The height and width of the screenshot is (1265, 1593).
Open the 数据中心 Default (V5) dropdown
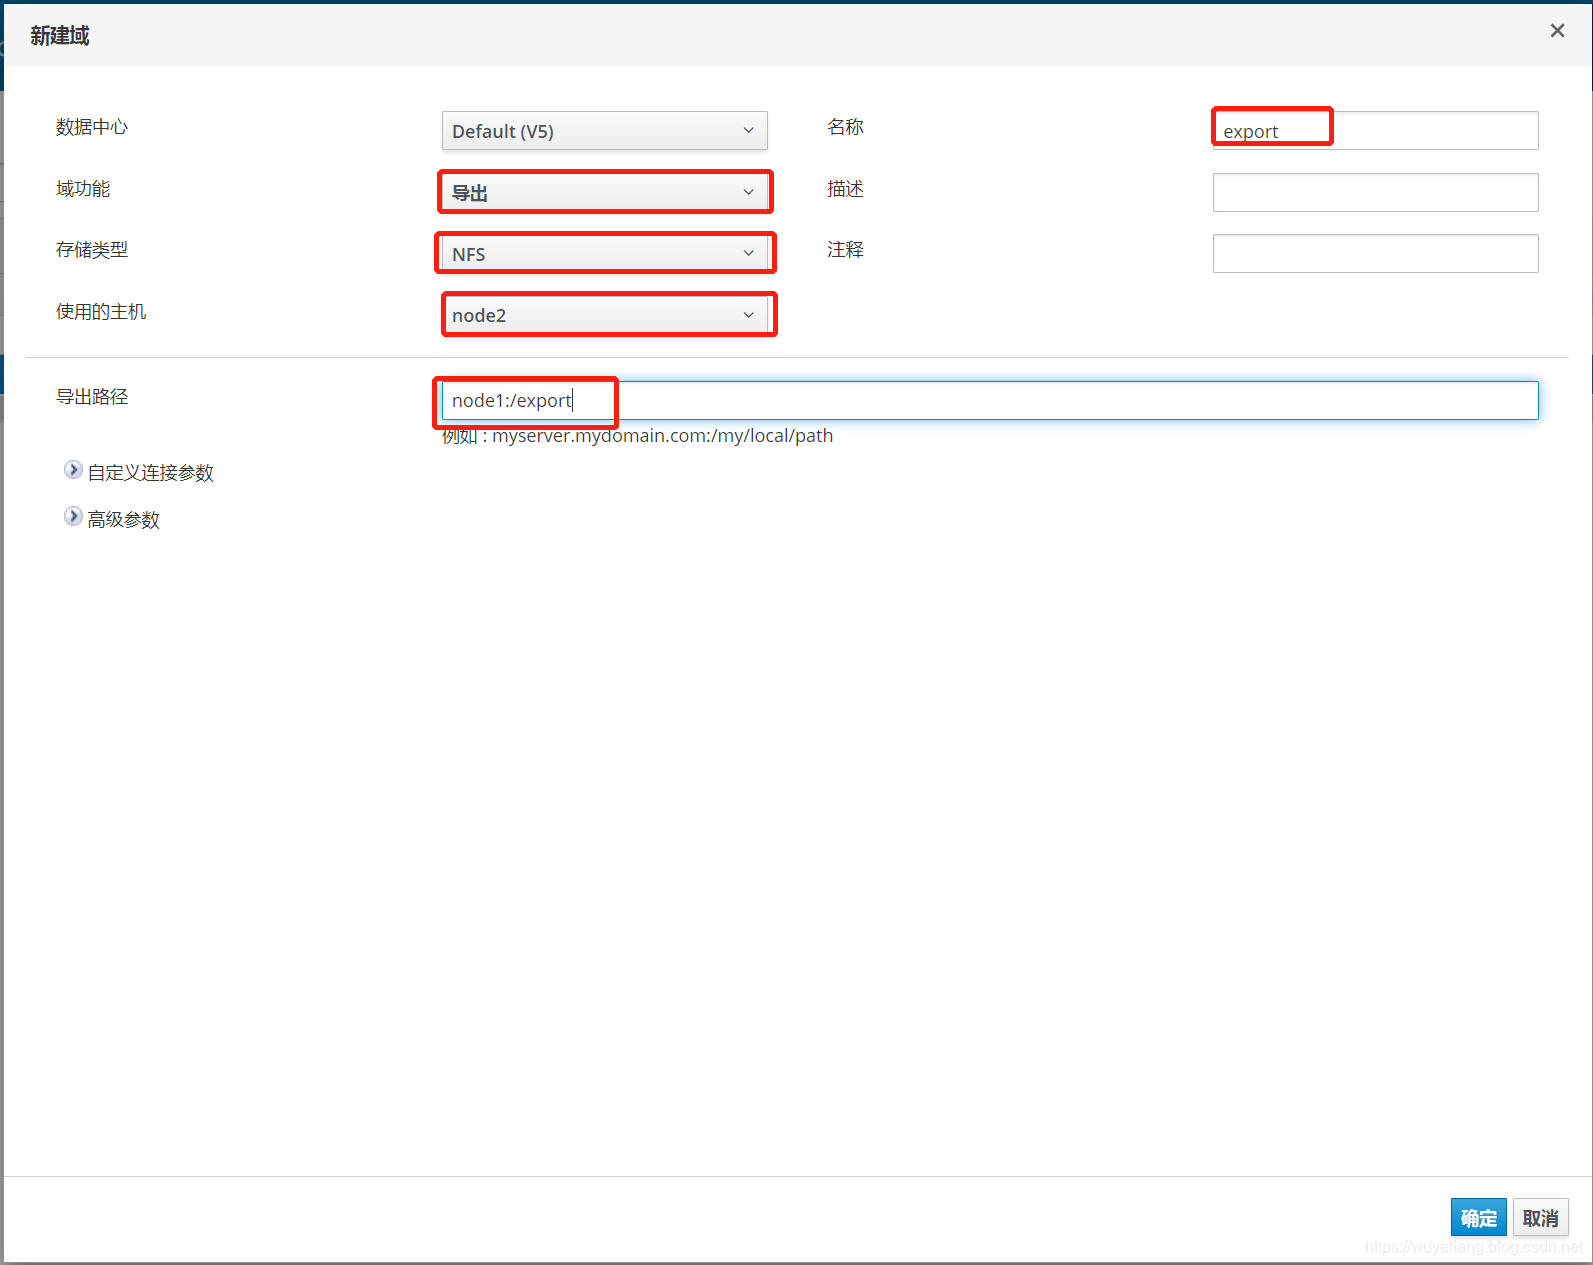point(604,131)
